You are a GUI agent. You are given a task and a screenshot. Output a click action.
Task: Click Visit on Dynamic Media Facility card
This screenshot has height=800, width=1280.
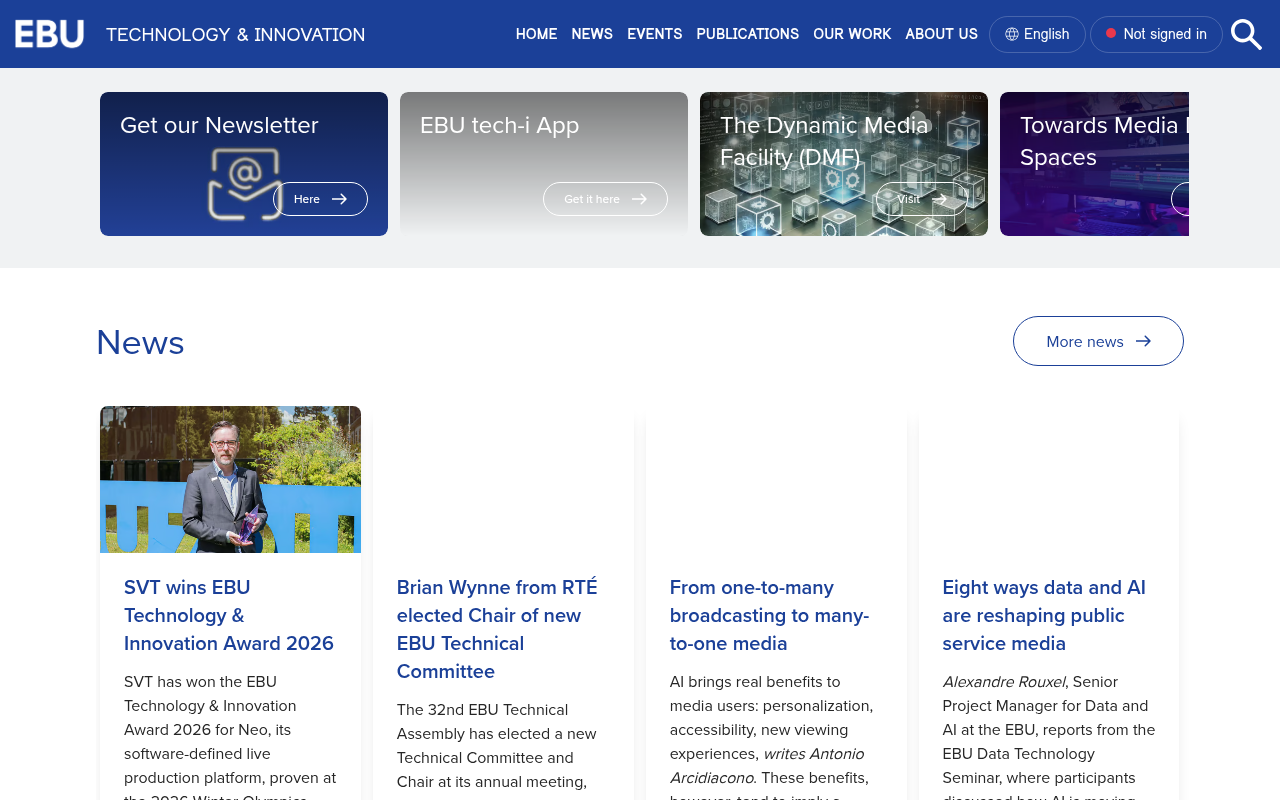921,199
